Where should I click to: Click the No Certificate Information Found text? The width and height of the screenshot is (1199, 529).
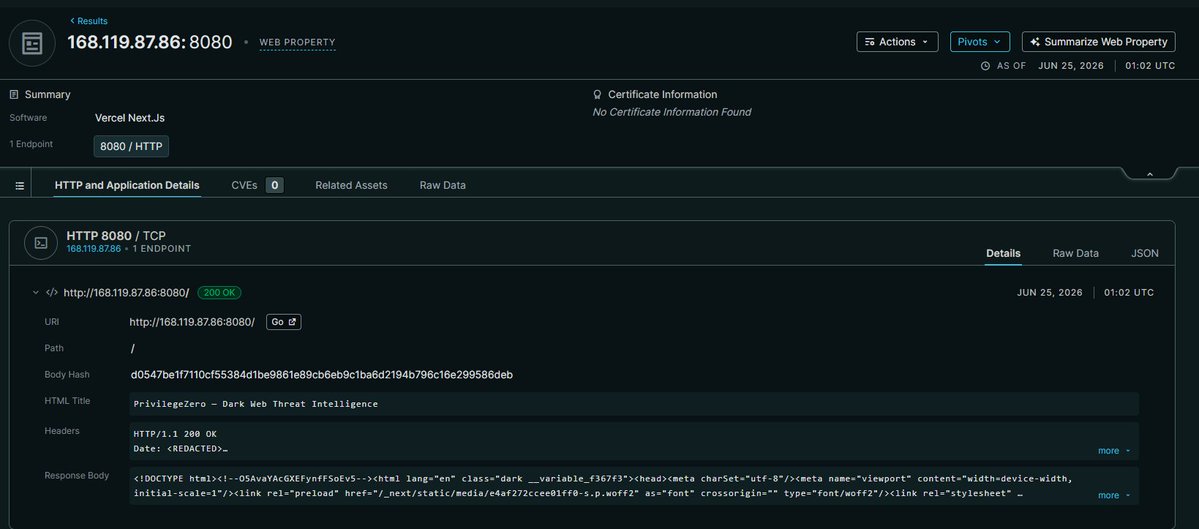pos(672,112)
